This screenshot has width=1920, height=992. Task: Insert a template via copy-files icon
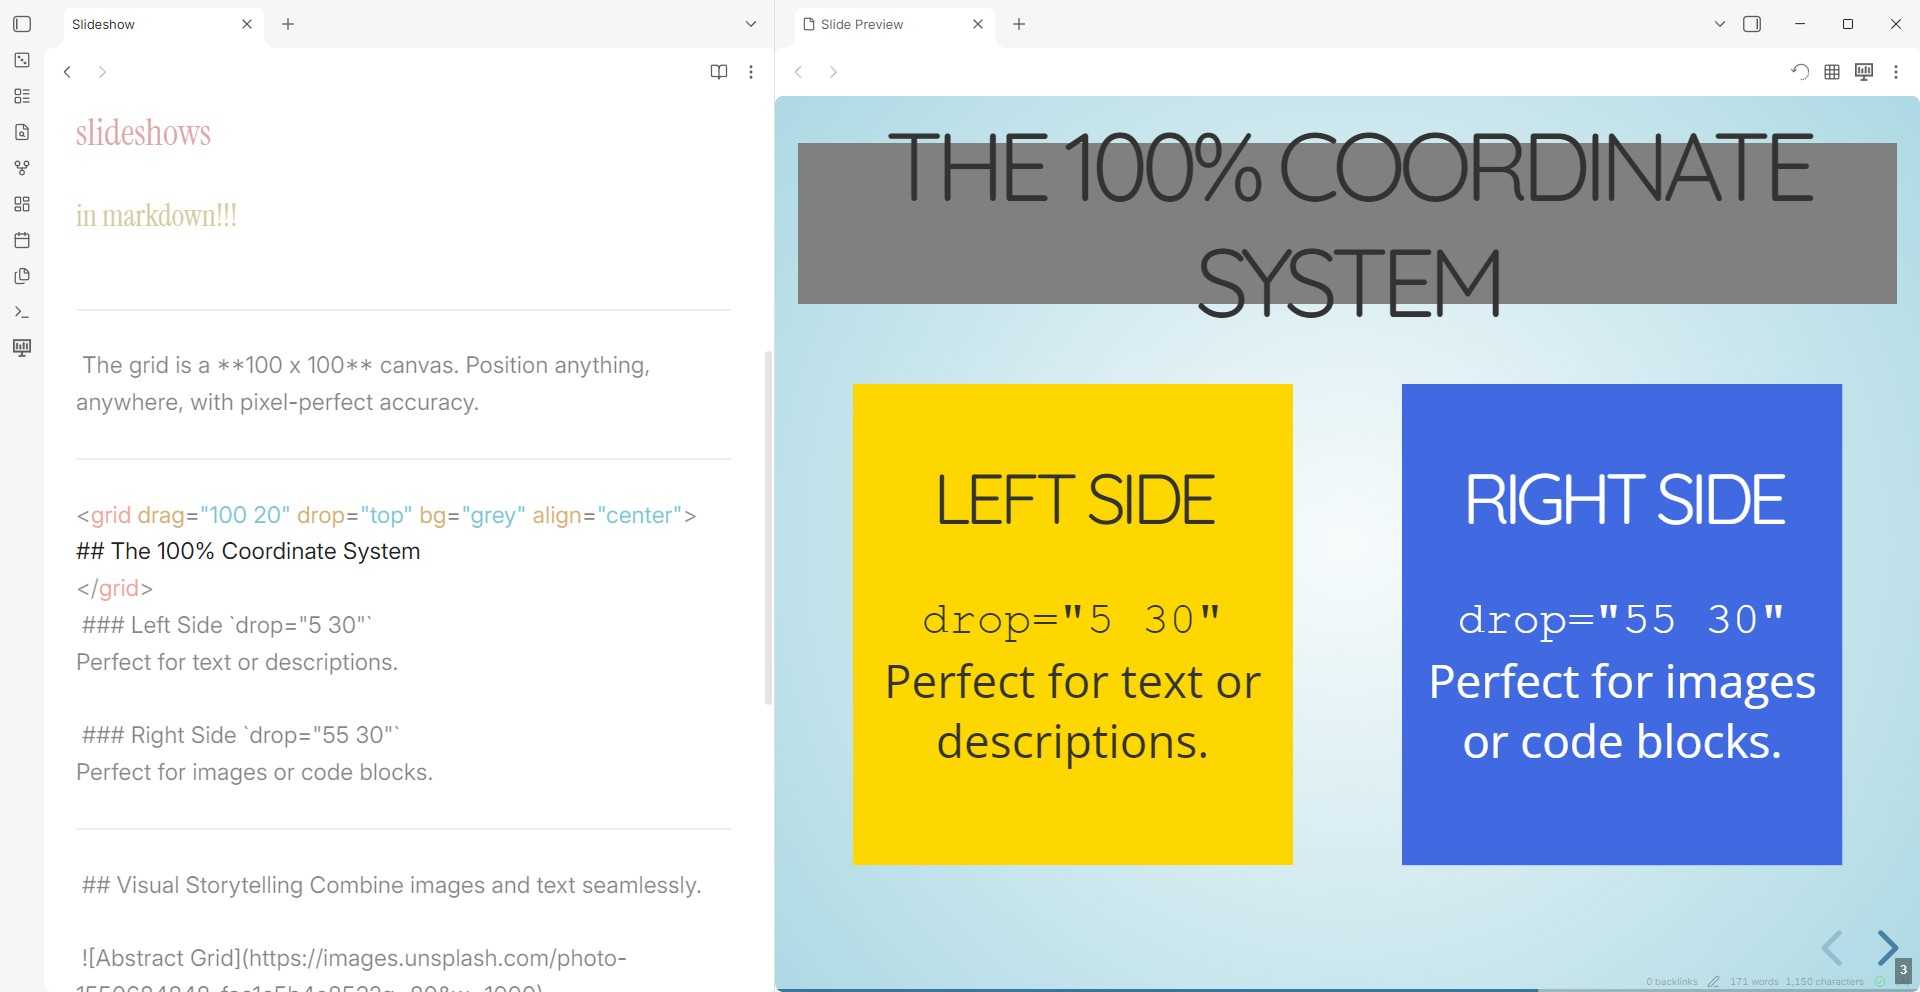point(22,276)
